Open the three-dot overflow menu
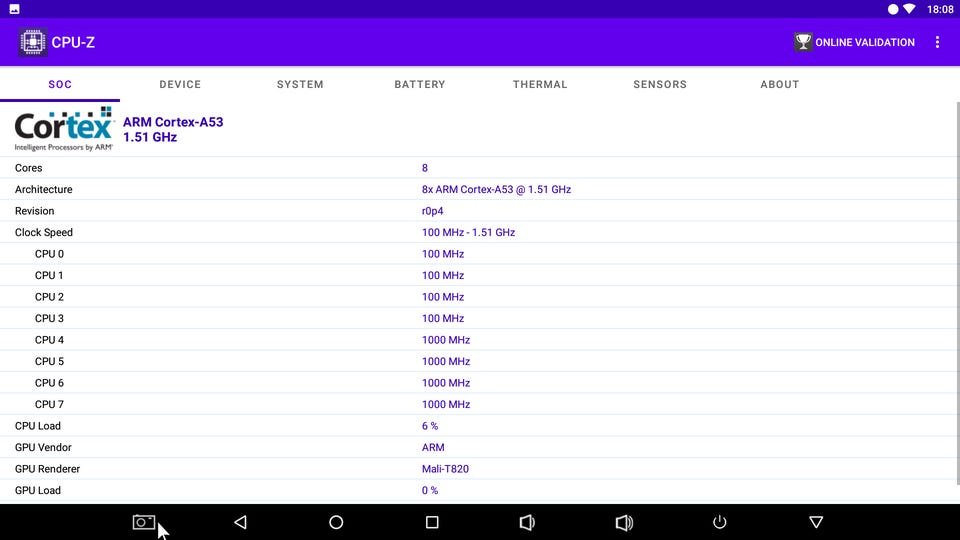Image resolution: width=960 pixels, height=540 pixels. click(x=937, y=42)
